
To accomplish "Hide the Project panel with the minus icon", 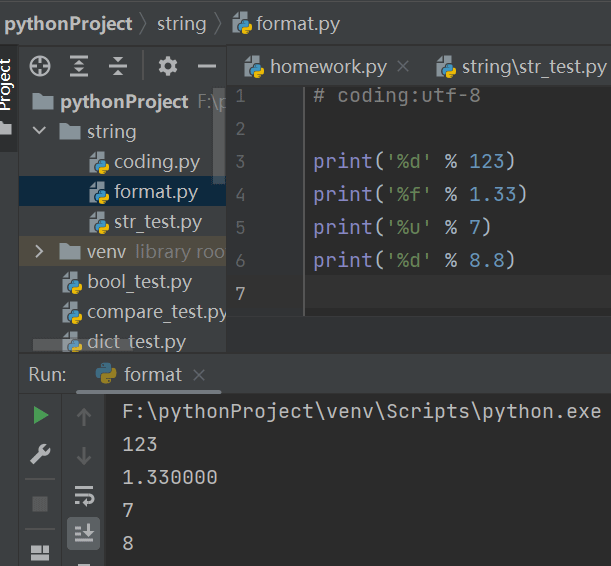I will coord(207,67).
